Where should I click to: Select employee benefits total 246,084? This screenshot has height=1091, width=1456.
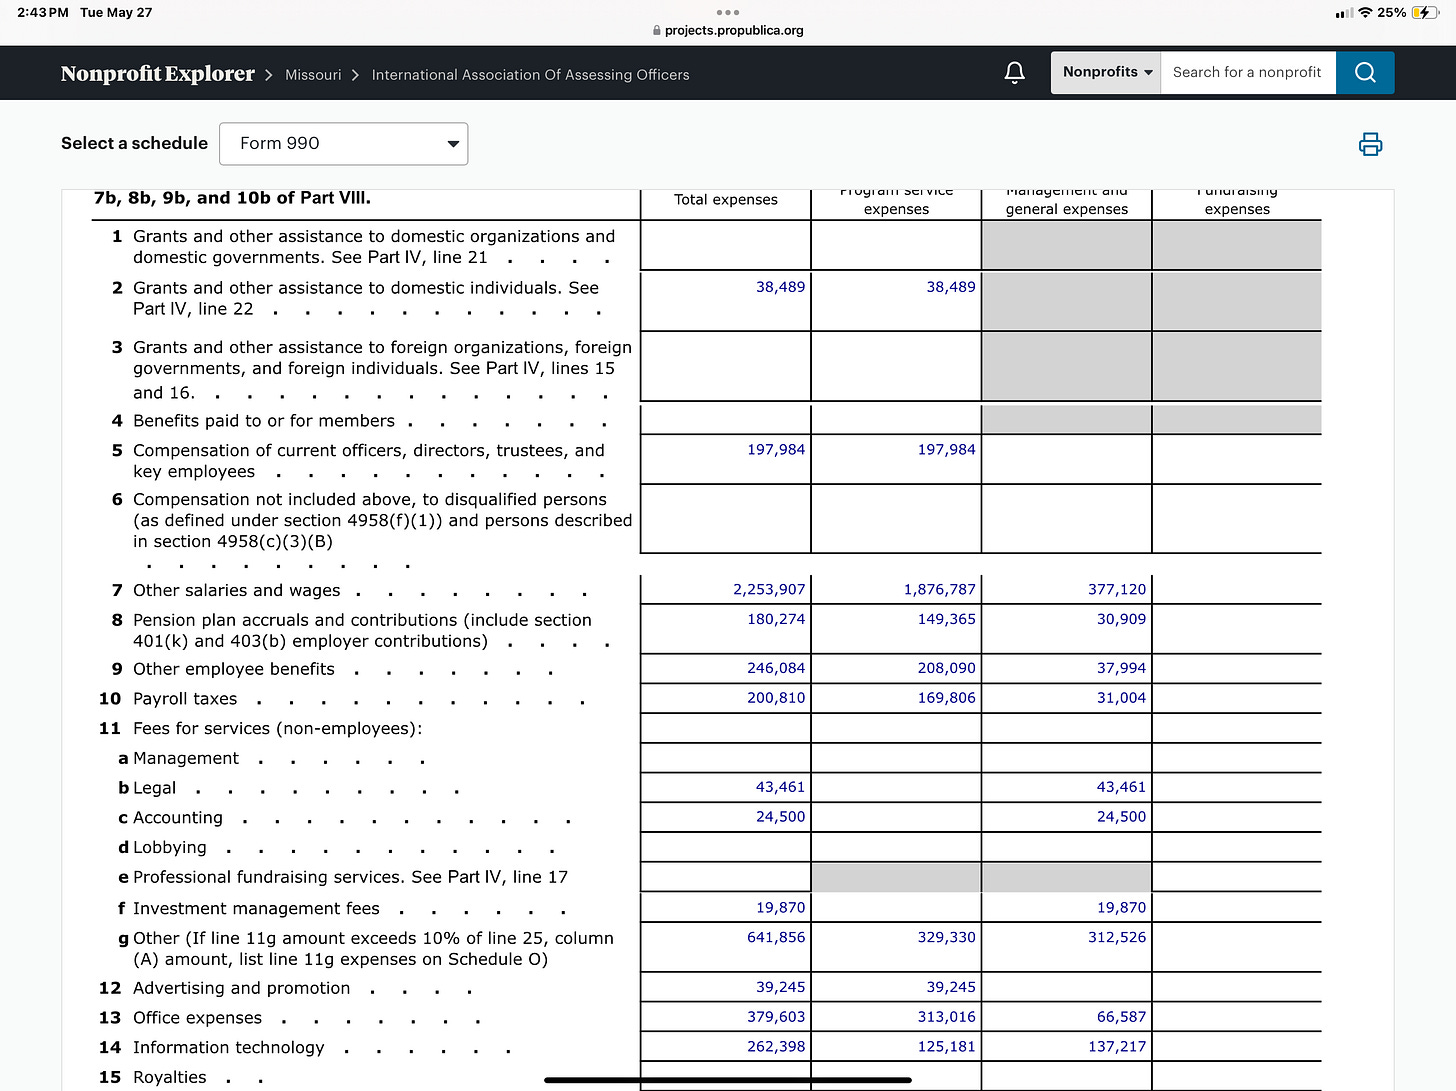(x=776, y=669)
